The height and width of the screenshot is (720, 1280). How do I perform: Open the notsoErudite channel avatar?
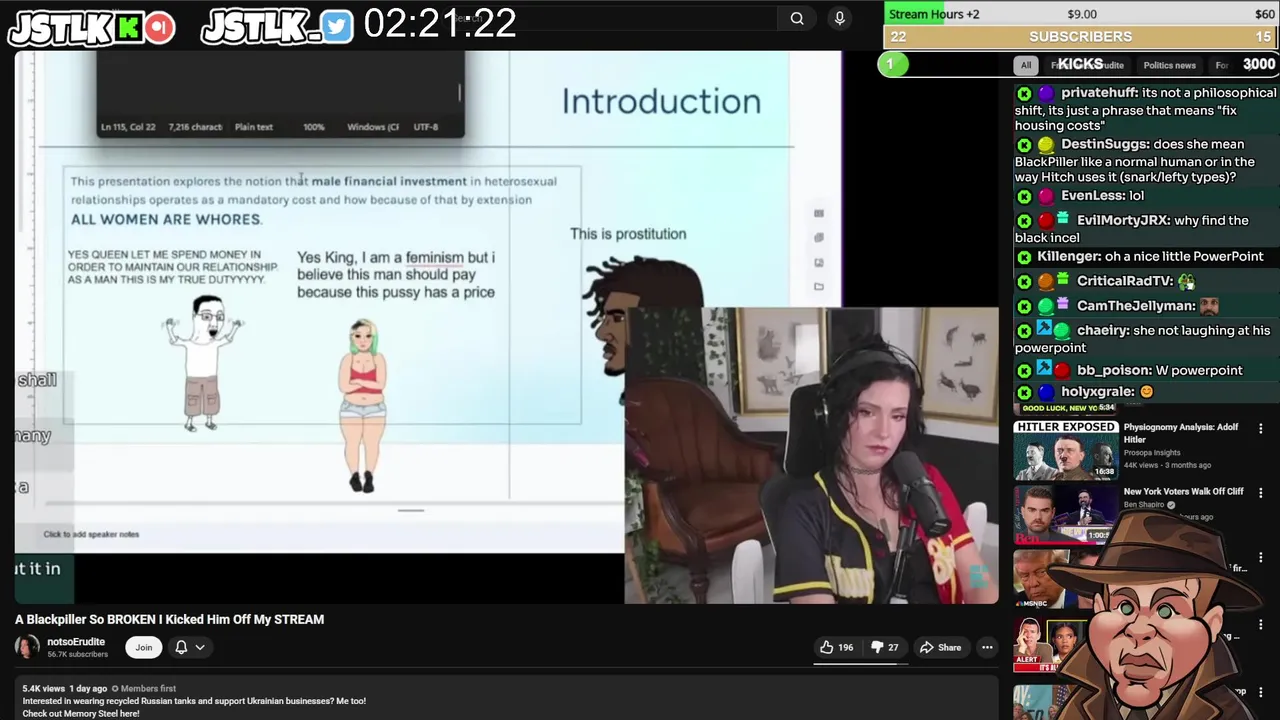click(27, 647)
